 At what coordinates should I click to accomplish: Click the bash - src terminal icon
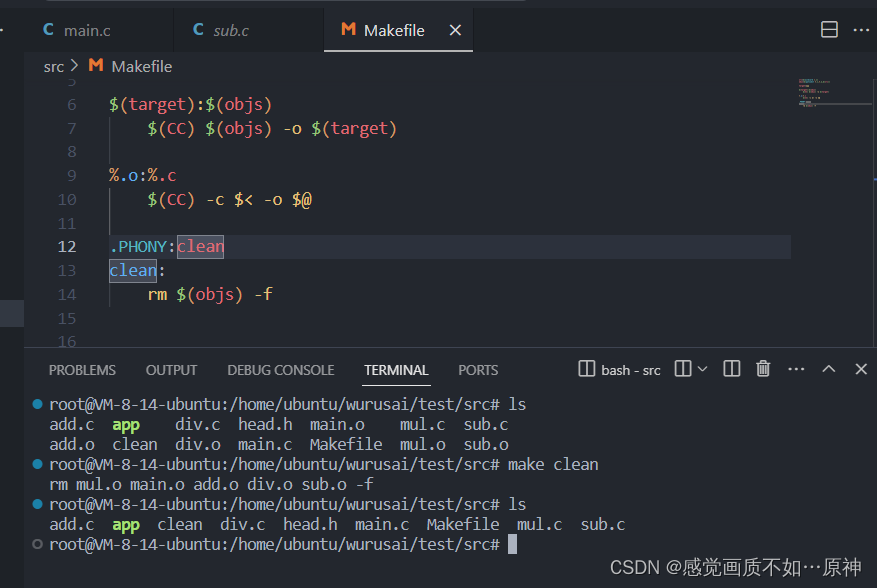586,369
